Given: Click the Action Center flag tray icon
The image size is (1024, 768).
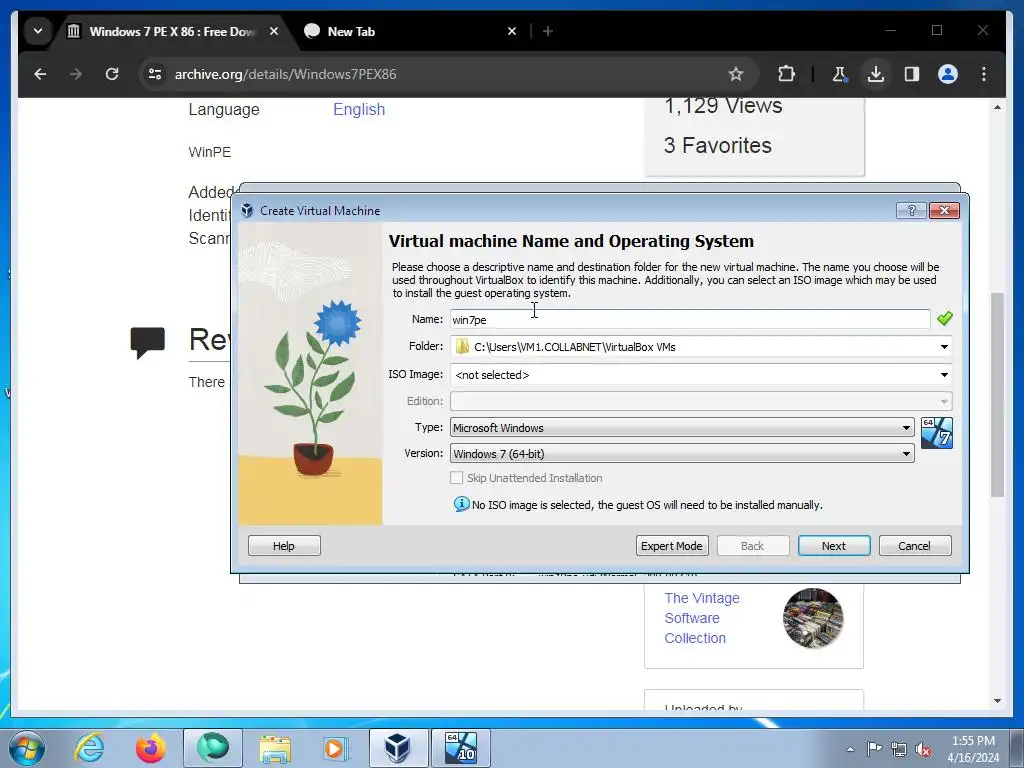Looking at the screenshot, I should (874, 749).
